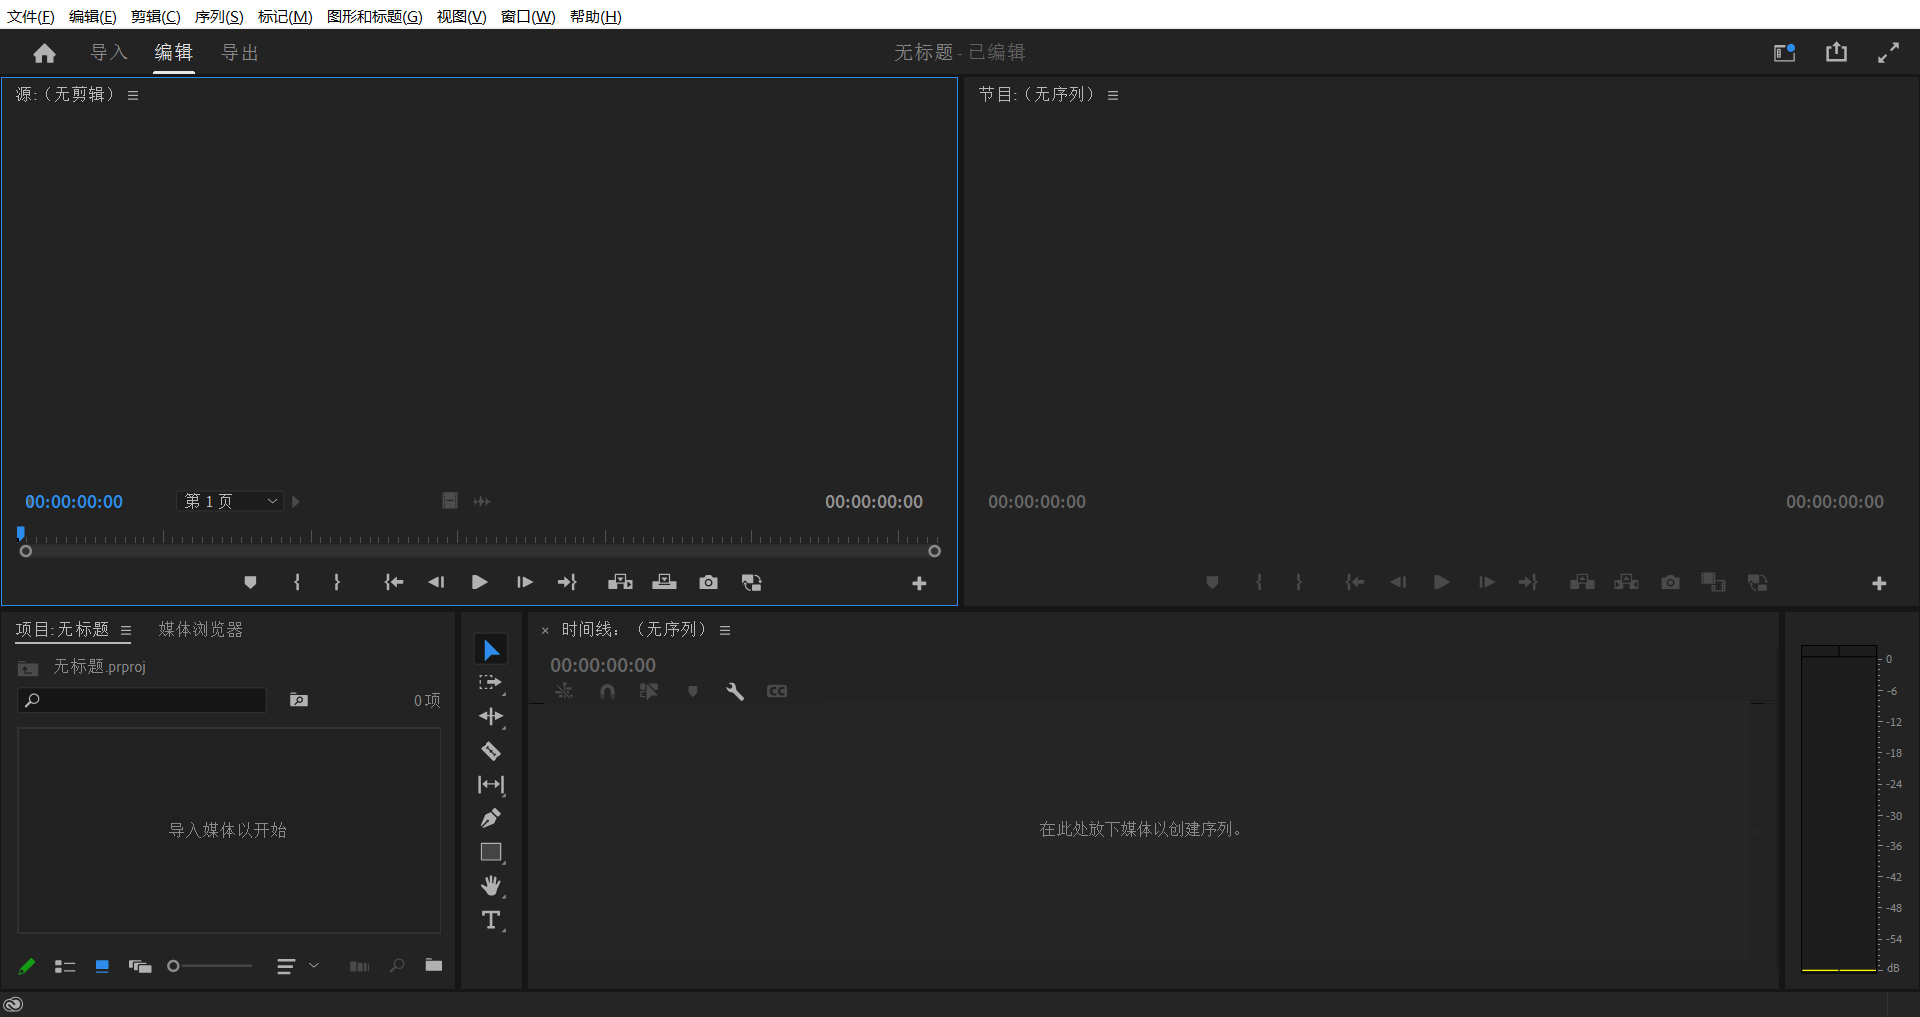This screenshot has height=1017, width=1920.
Task: Switch Project panel to list view
Action: point(65,966)
